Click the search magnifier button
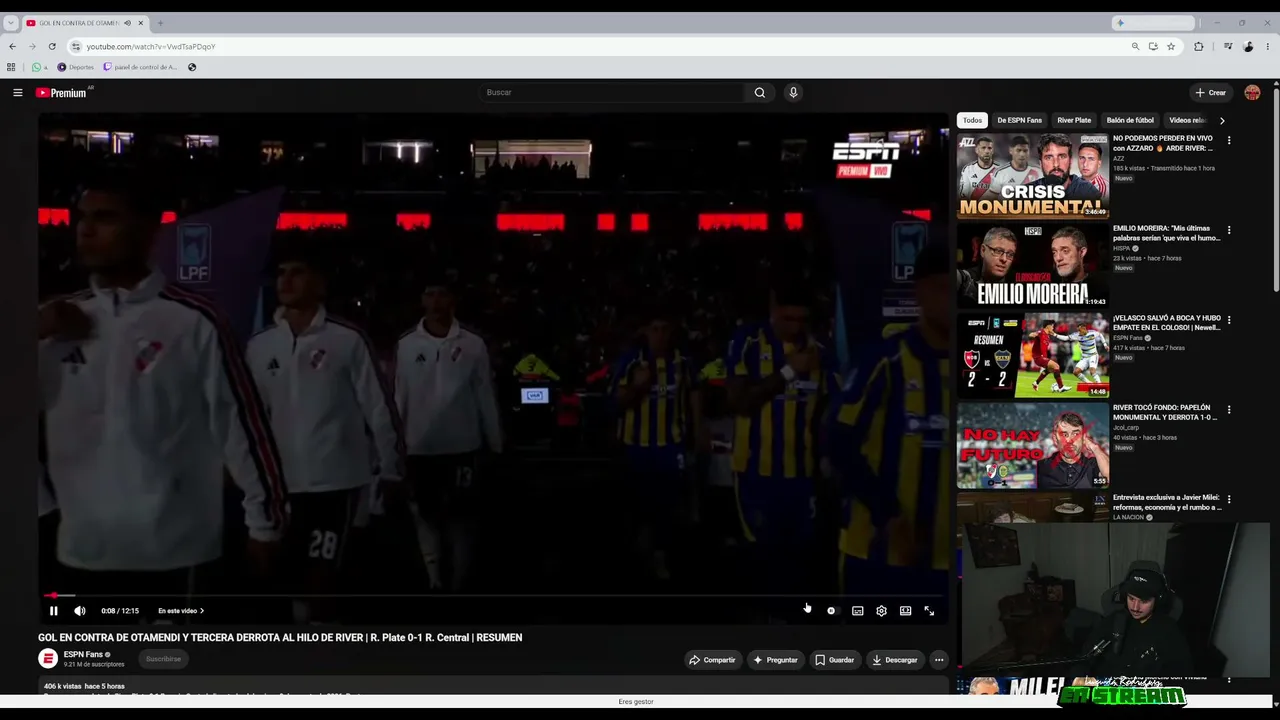The height and width of the screenshot is (720, 1280). 760,92
